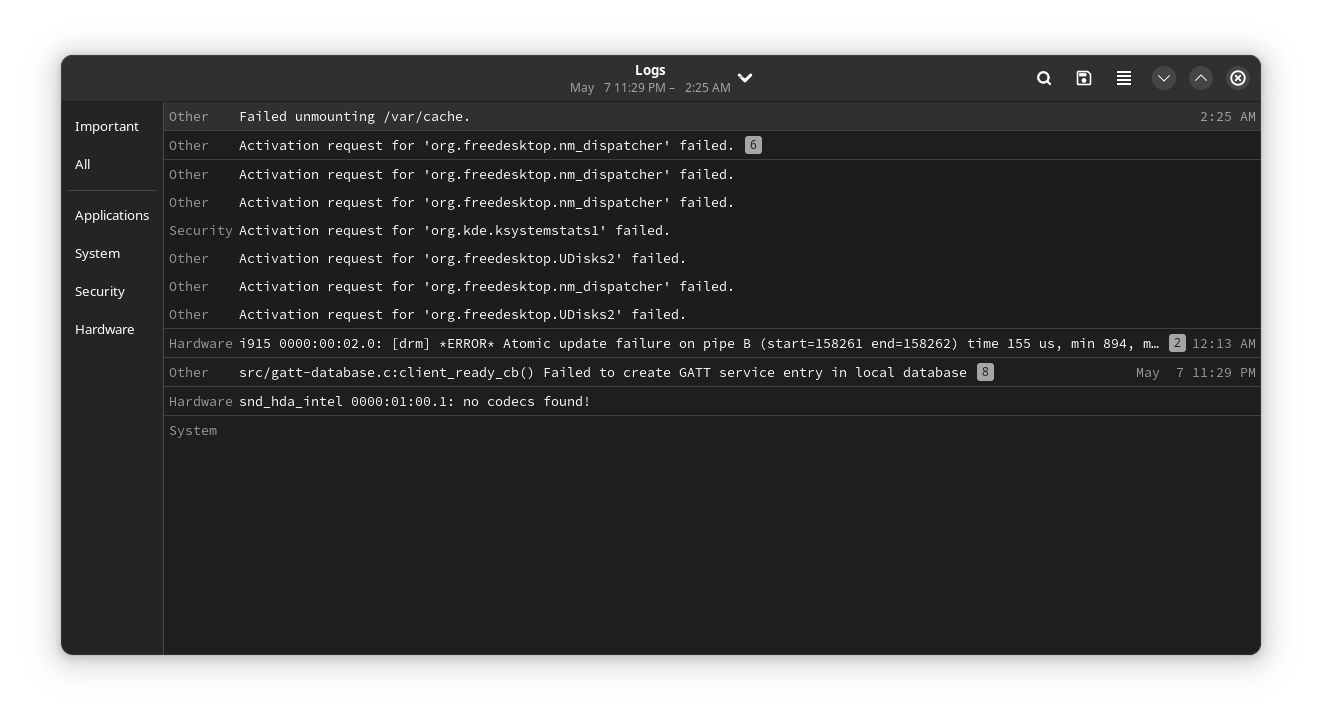This screenshot has height=722, width=1322.
Task: View Hardware logs from the sidebar
Action: coord(104,329)
